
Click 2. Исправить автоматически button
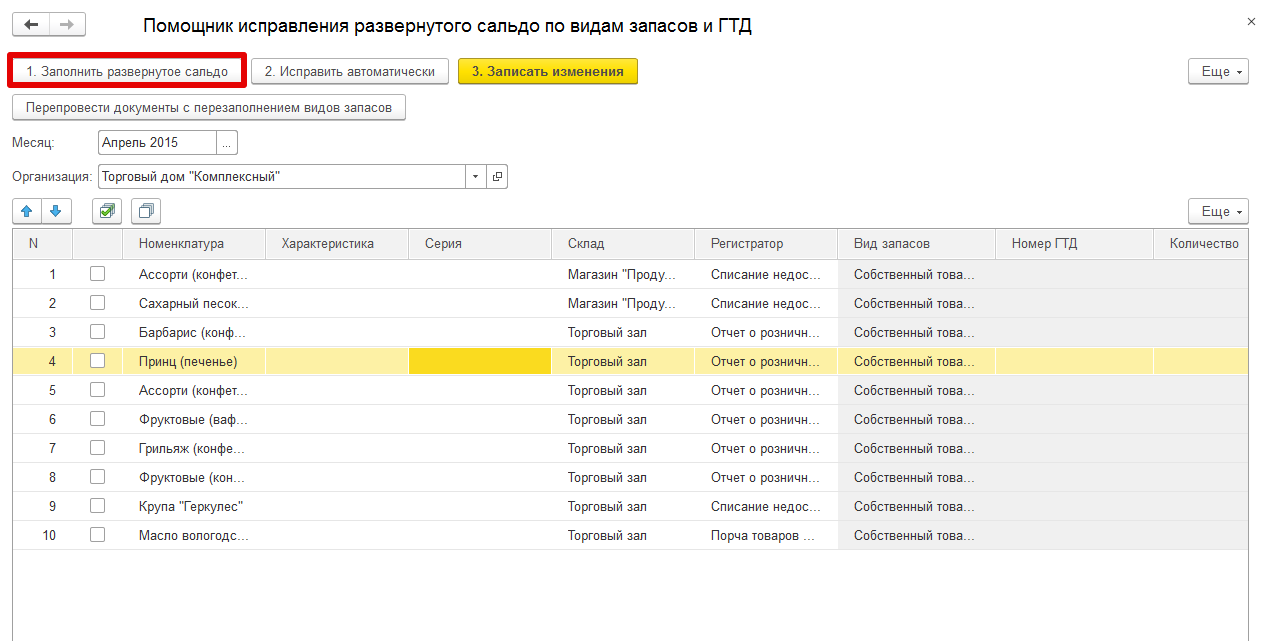[x=350, y=72]
